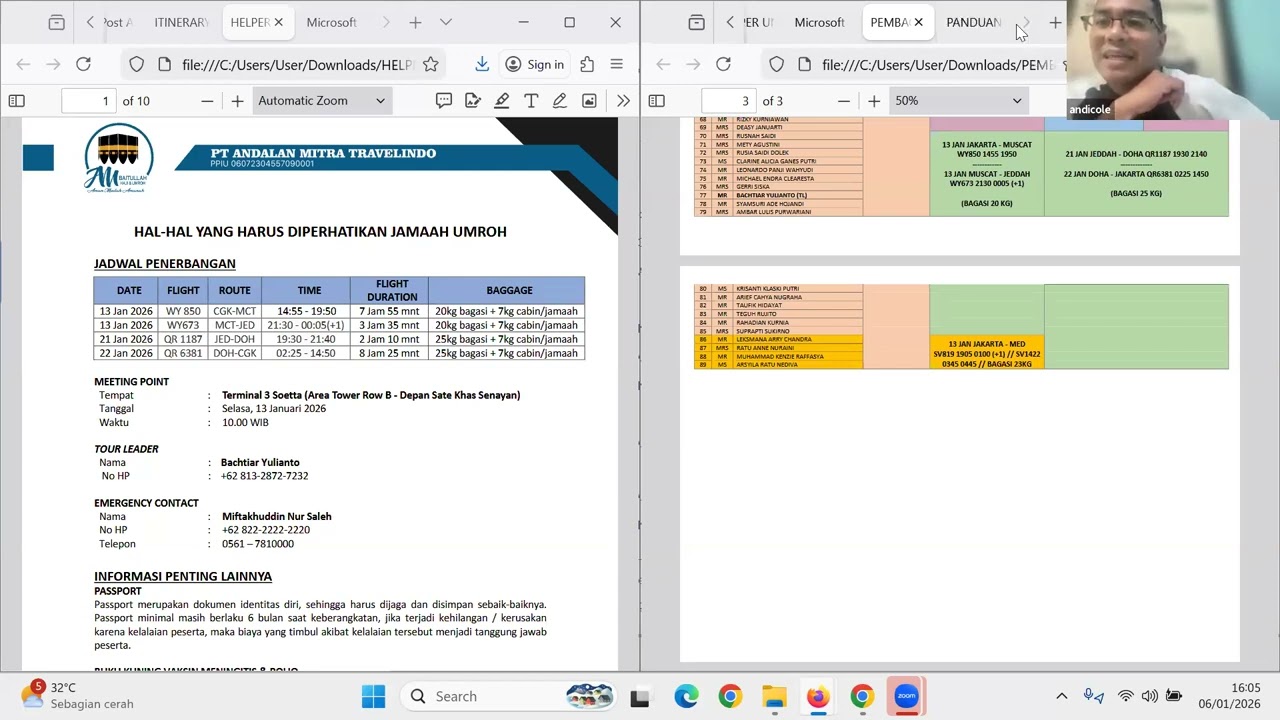Click the phone number +62 813-2872-7232

point(264,476)
